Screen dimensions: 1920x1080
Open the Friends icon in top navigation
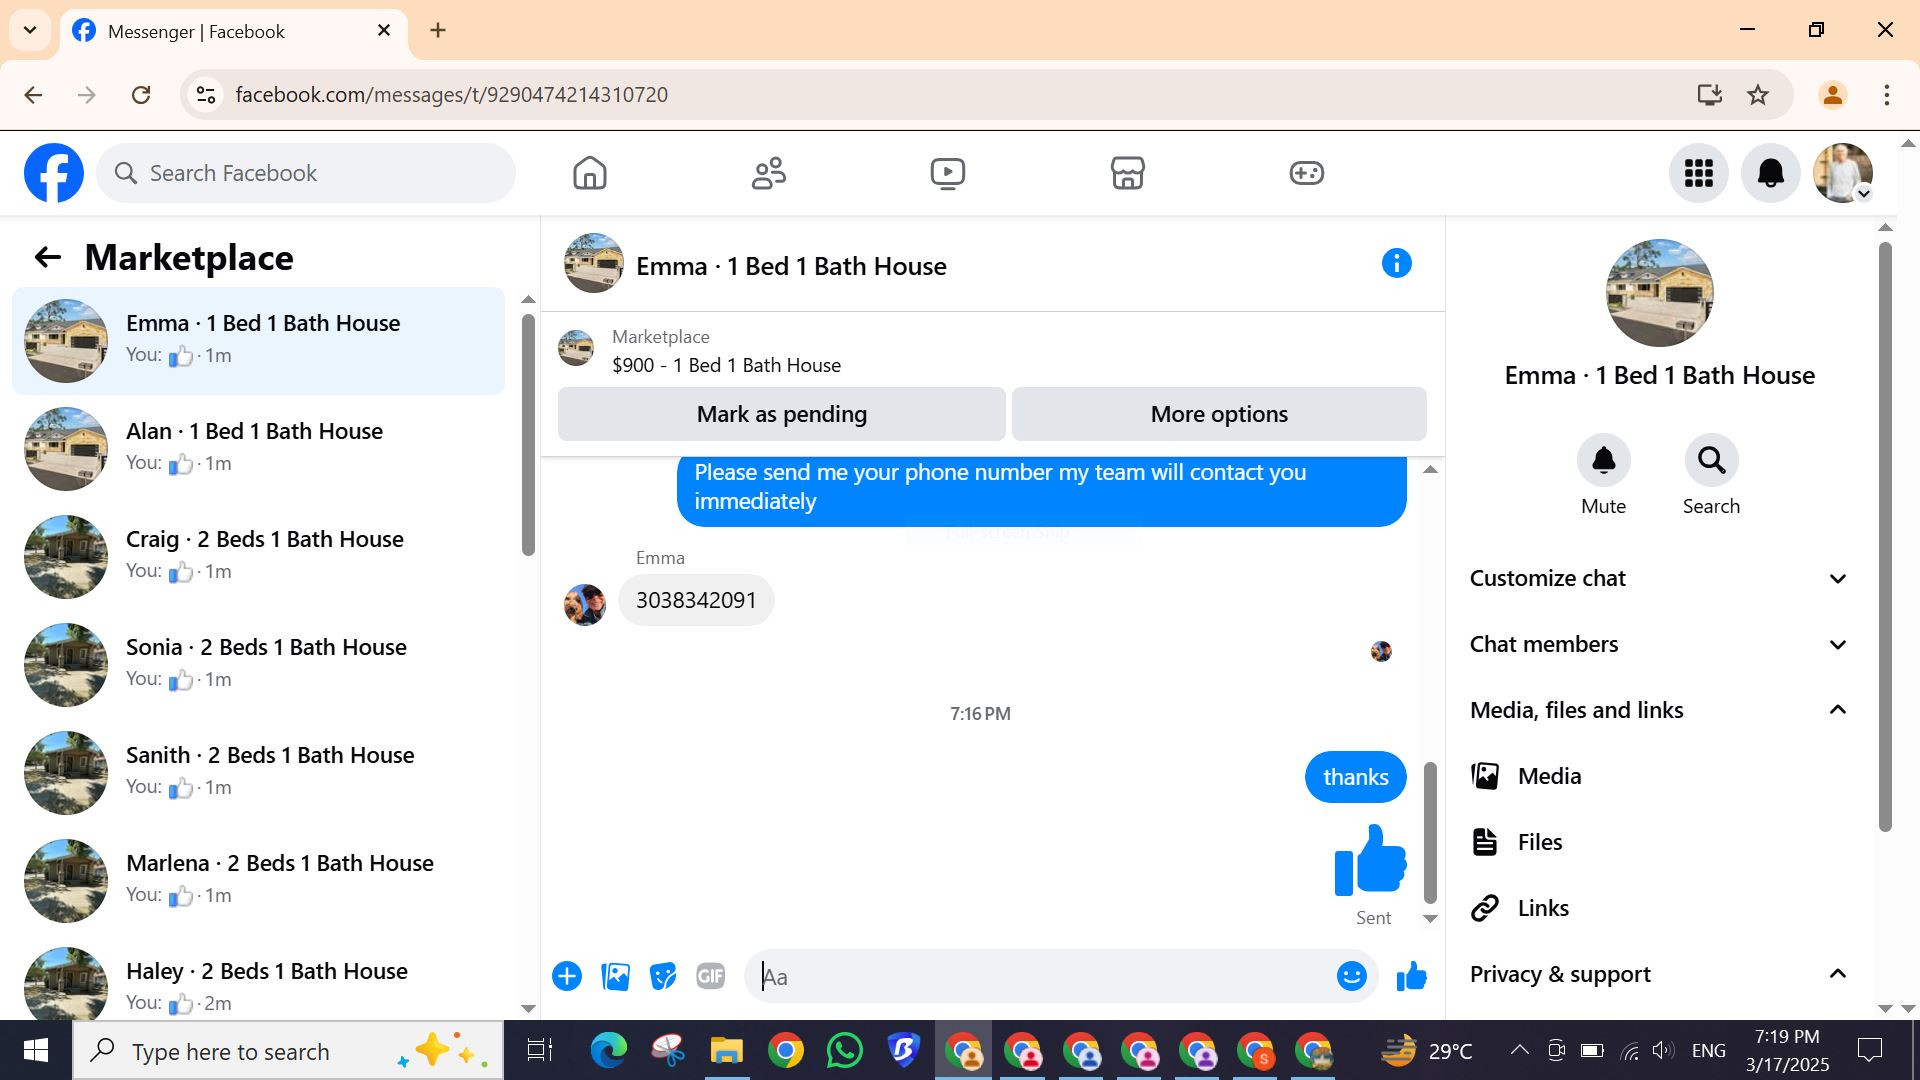tap(769, 173)
